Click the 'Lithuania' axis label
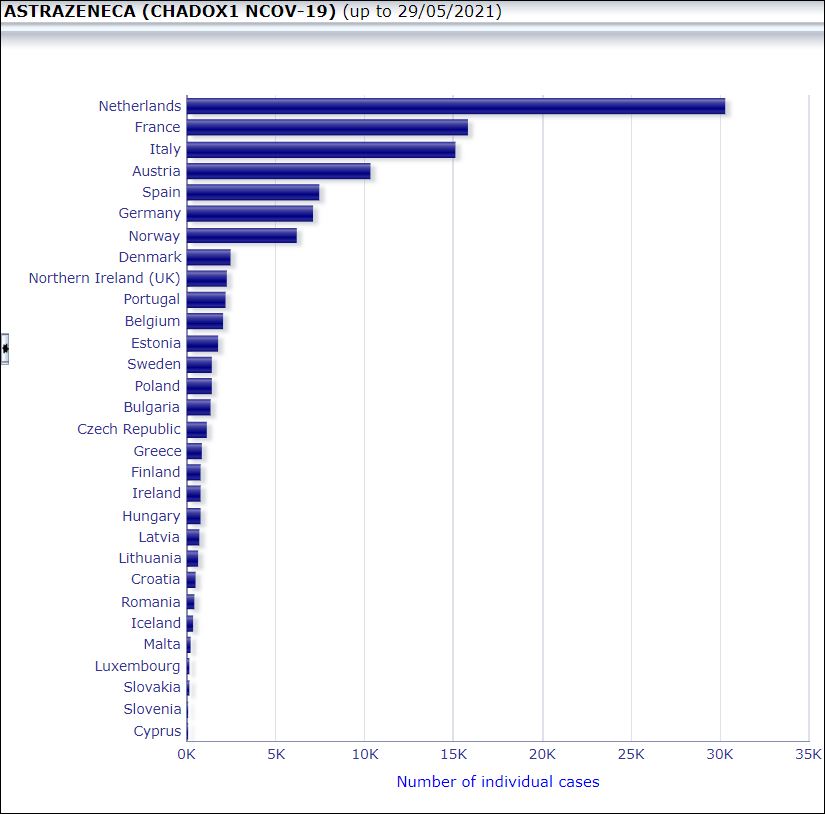 pos(150,558)
